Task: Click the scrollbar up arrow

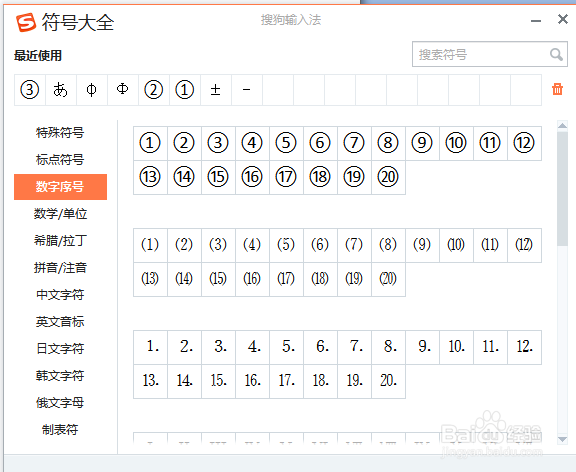Action: 562,126
